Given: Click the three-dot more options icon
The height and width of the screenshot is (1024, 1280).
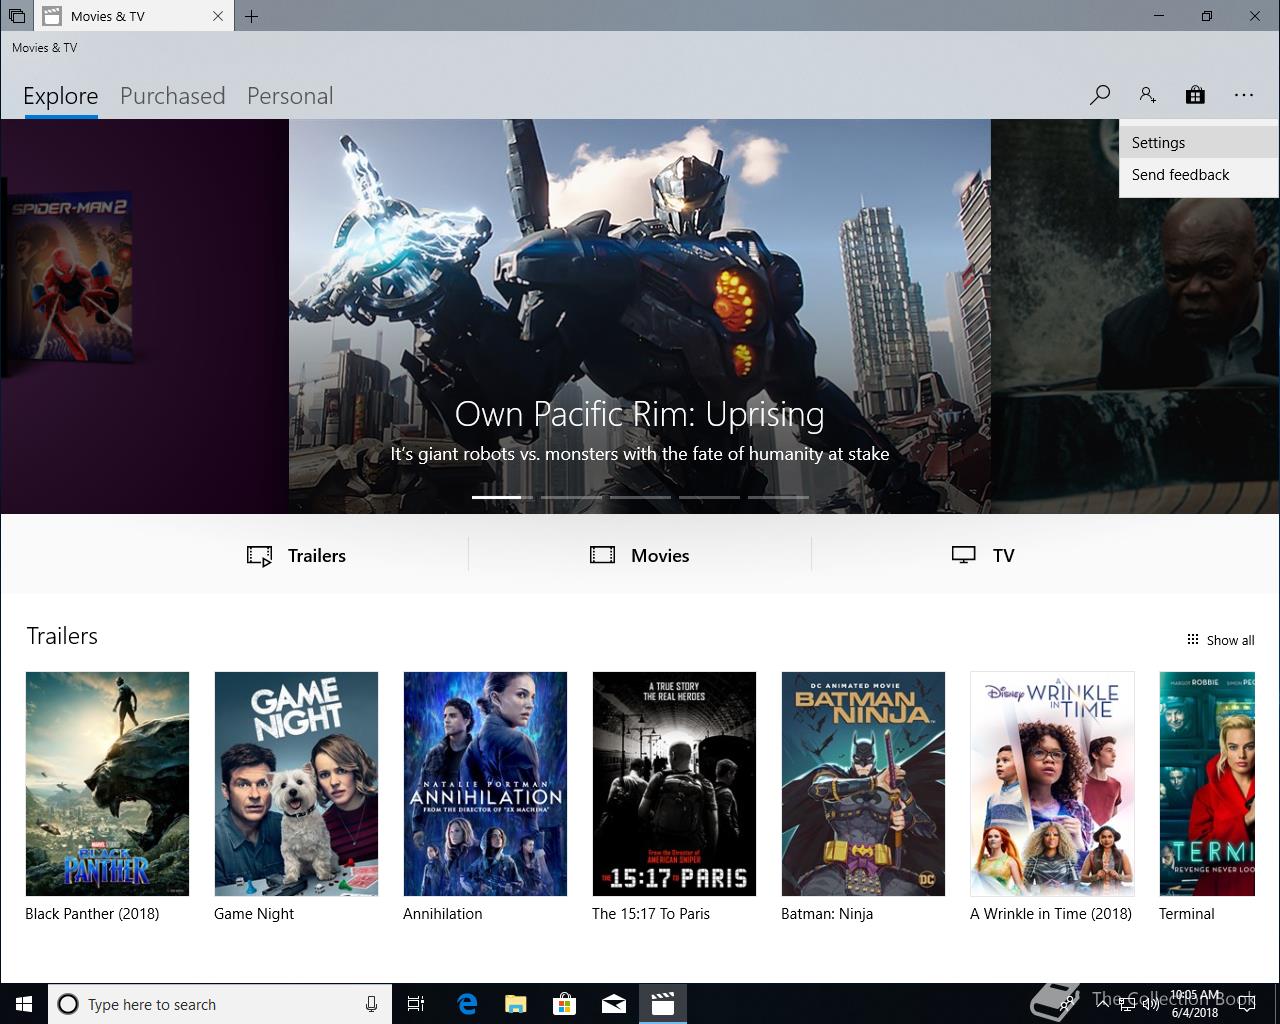Looking at the screenshot, I should [1243, 95].
